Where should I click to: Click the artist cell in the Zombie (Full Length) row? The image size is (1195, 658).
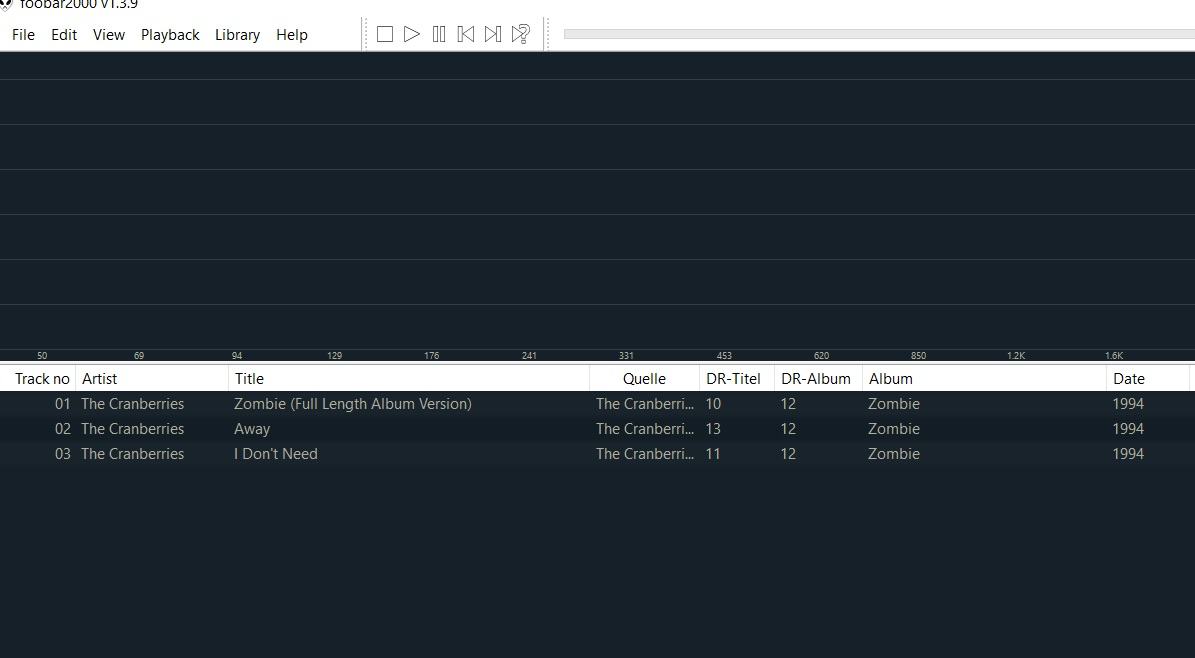pyautogui.click(x=133, y=404)
